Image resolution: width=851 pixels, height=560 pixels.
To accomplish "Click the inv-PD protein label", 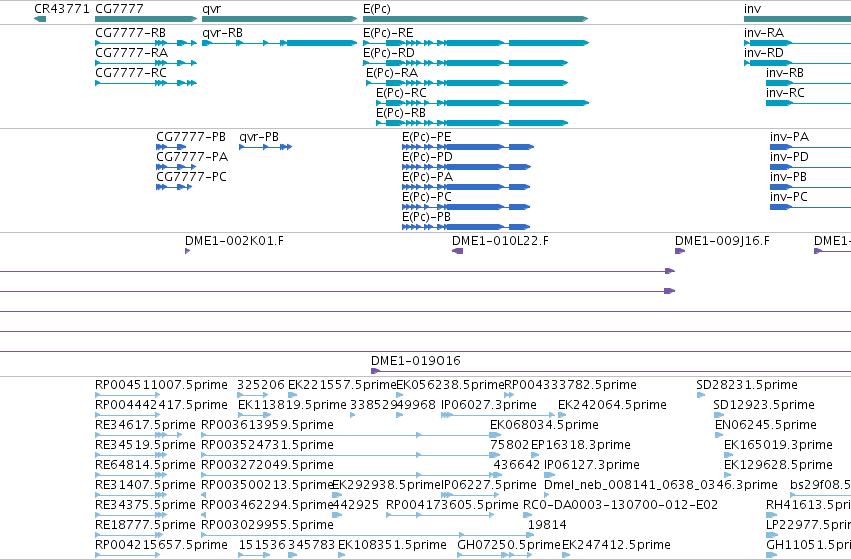I will coord(789,157).
